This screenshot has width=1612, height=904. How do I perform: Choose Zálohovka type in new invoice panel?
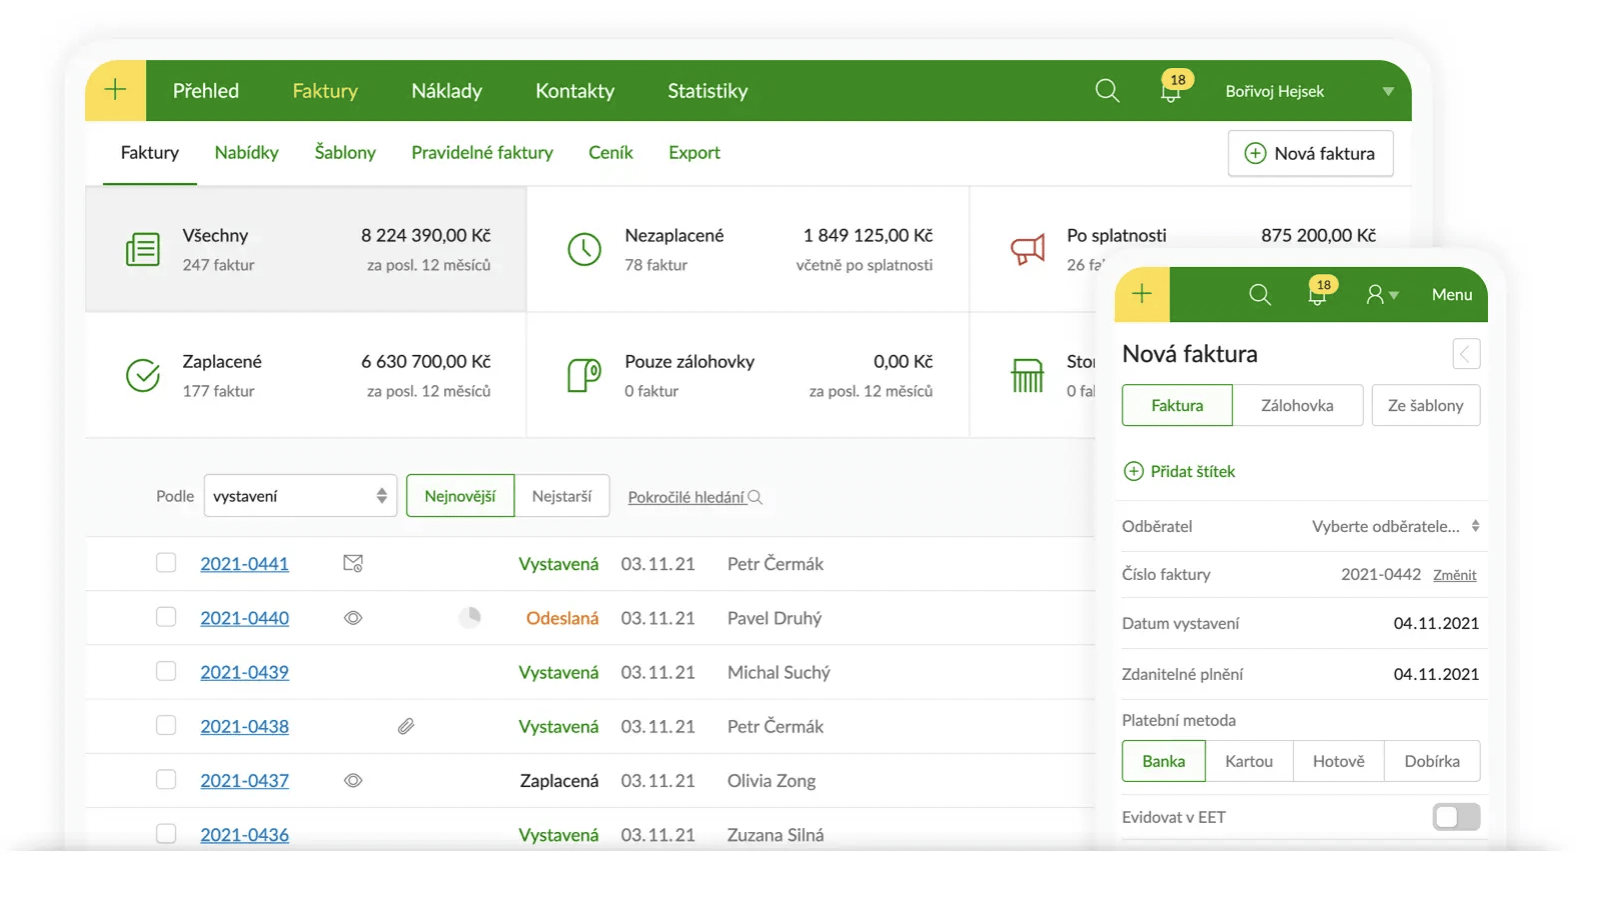coord(1297,405)
